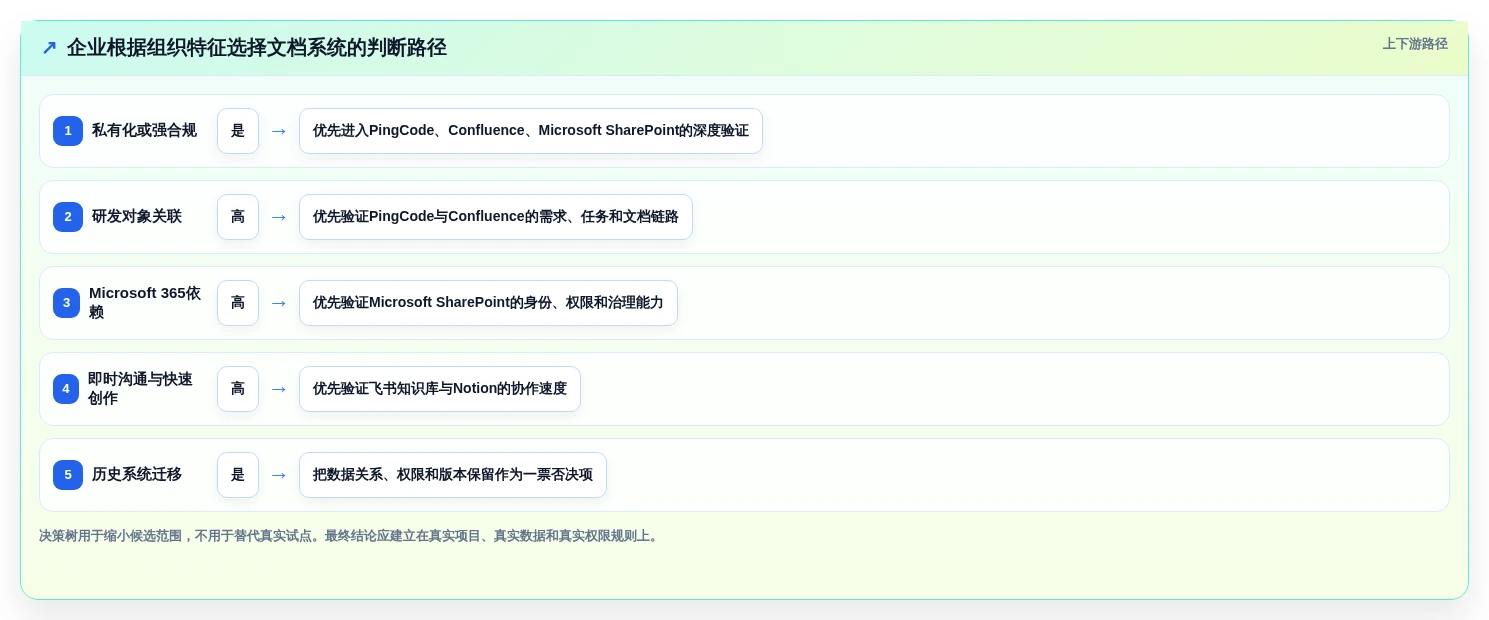Click the 私有化或强合规 label

(144, 131)
